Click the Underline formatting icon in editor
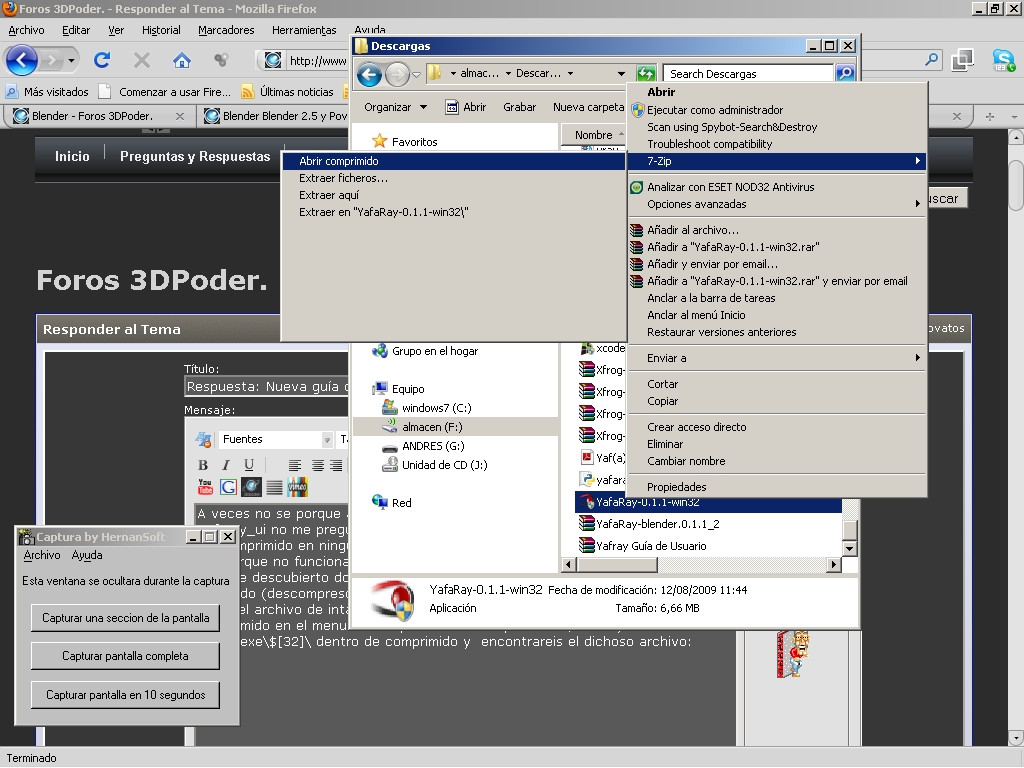 (249, 465)
